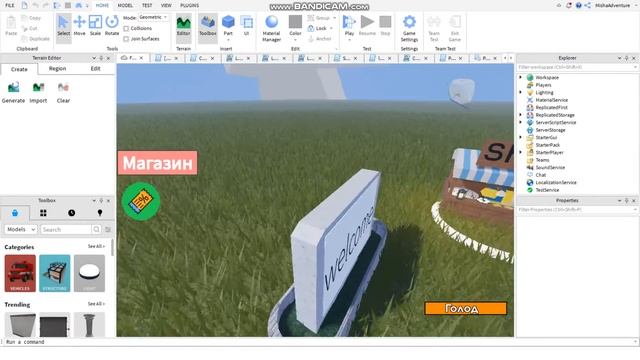This screenshot has width=640, height=360.
Task: Click See All next to Categories
Action: tap(96, 247)
